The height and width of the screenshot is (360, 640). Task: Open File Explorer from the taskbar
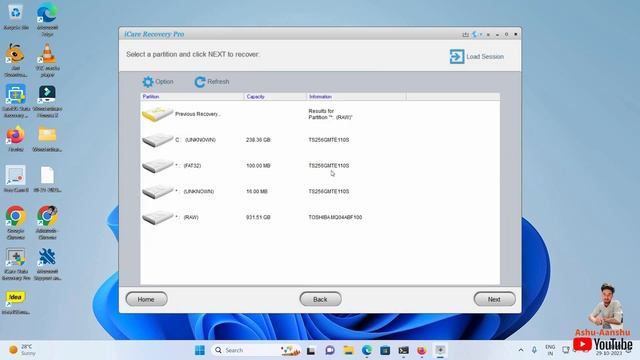click(348, 350)
